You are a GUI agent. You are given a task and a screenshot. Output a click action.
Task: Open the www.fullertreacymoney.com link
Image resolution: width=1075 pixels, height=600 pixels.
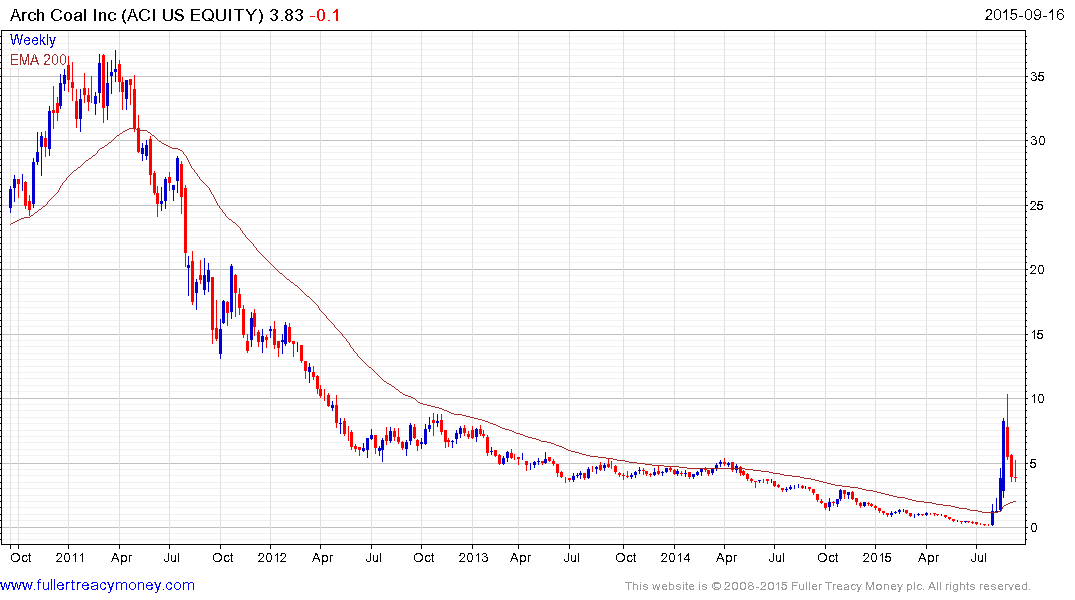(x=97, y=585)
